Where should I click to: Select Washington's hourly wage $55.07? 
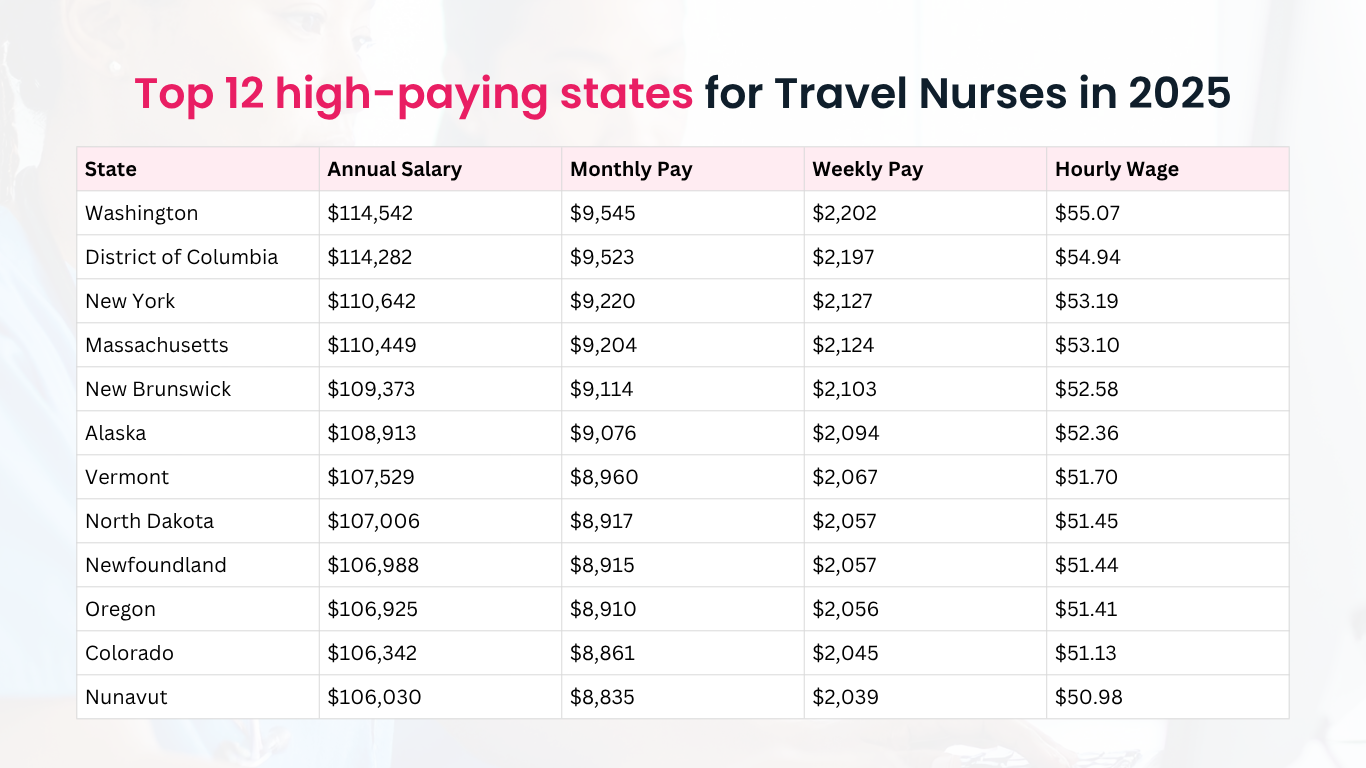(x=1087, y=213)
